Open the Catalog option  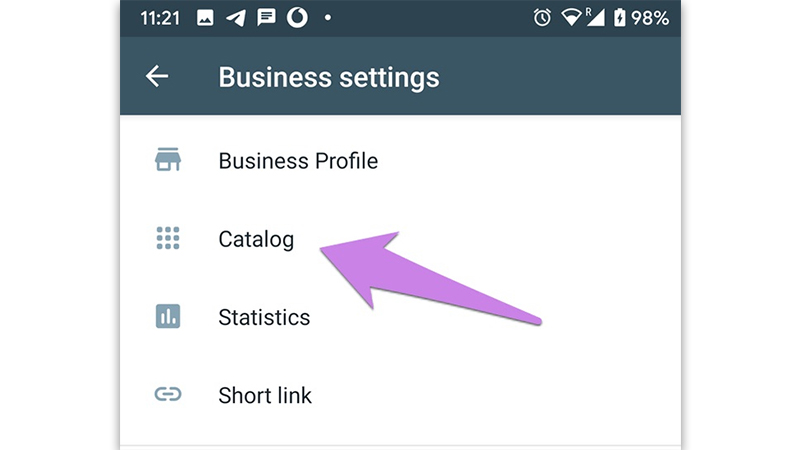(x=256, y=239)
